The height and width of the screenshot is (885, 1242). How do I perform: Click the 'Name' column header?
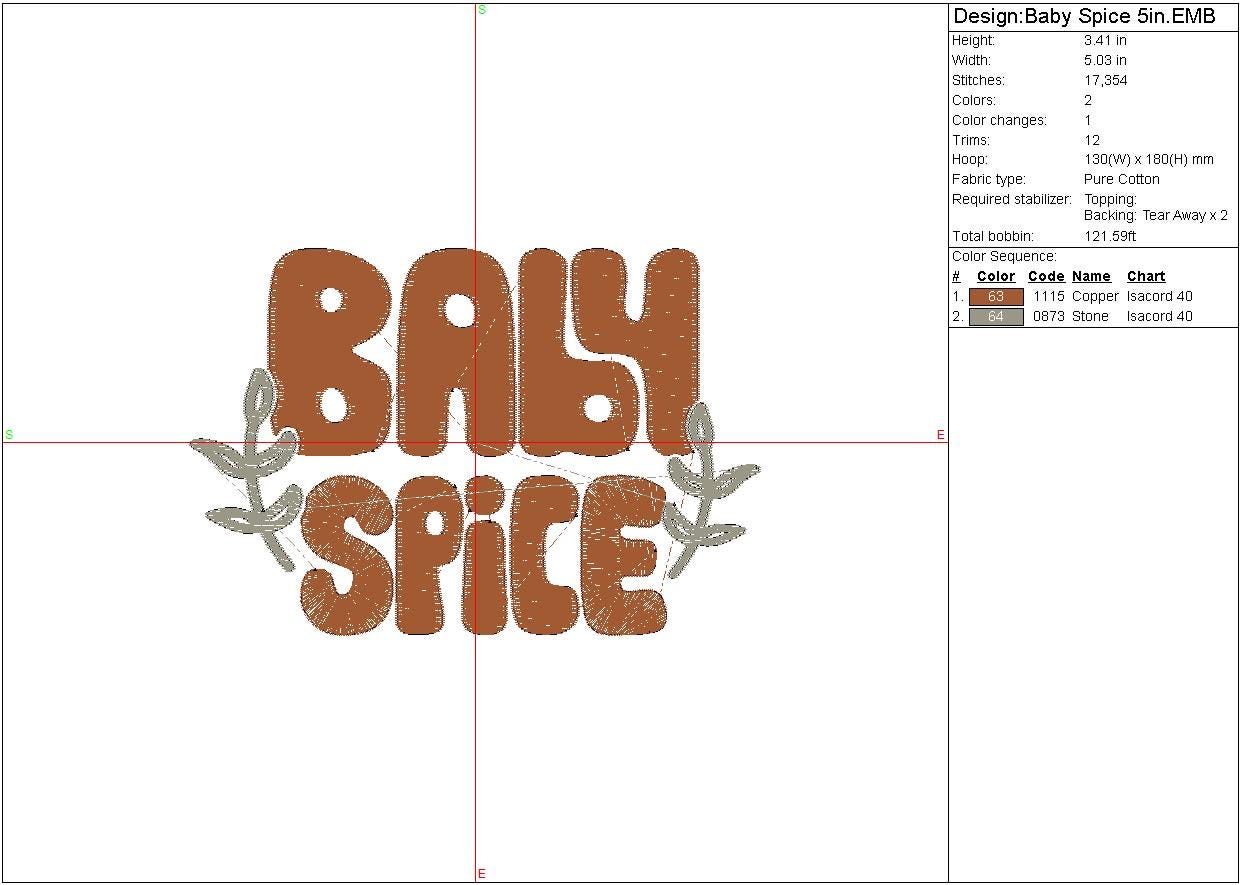[x=1091, y=277]
